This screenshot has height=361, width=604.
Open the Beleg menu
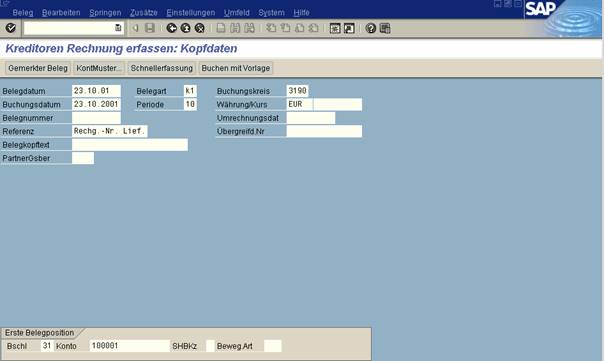[x=23, y=12]
